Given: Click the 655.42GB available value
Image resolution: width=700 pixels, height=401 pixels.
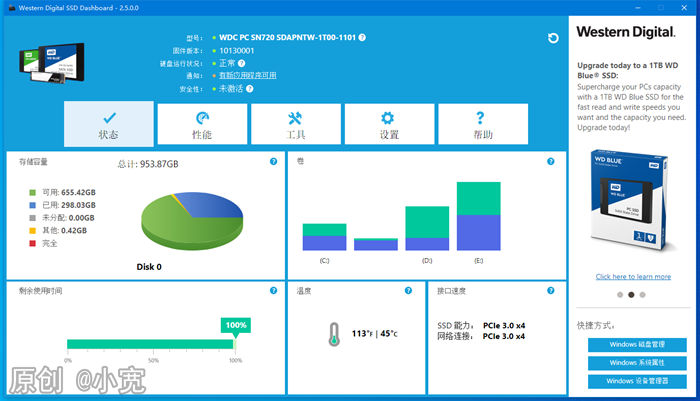Looking at the screenshot, I should tap(79, 192).
